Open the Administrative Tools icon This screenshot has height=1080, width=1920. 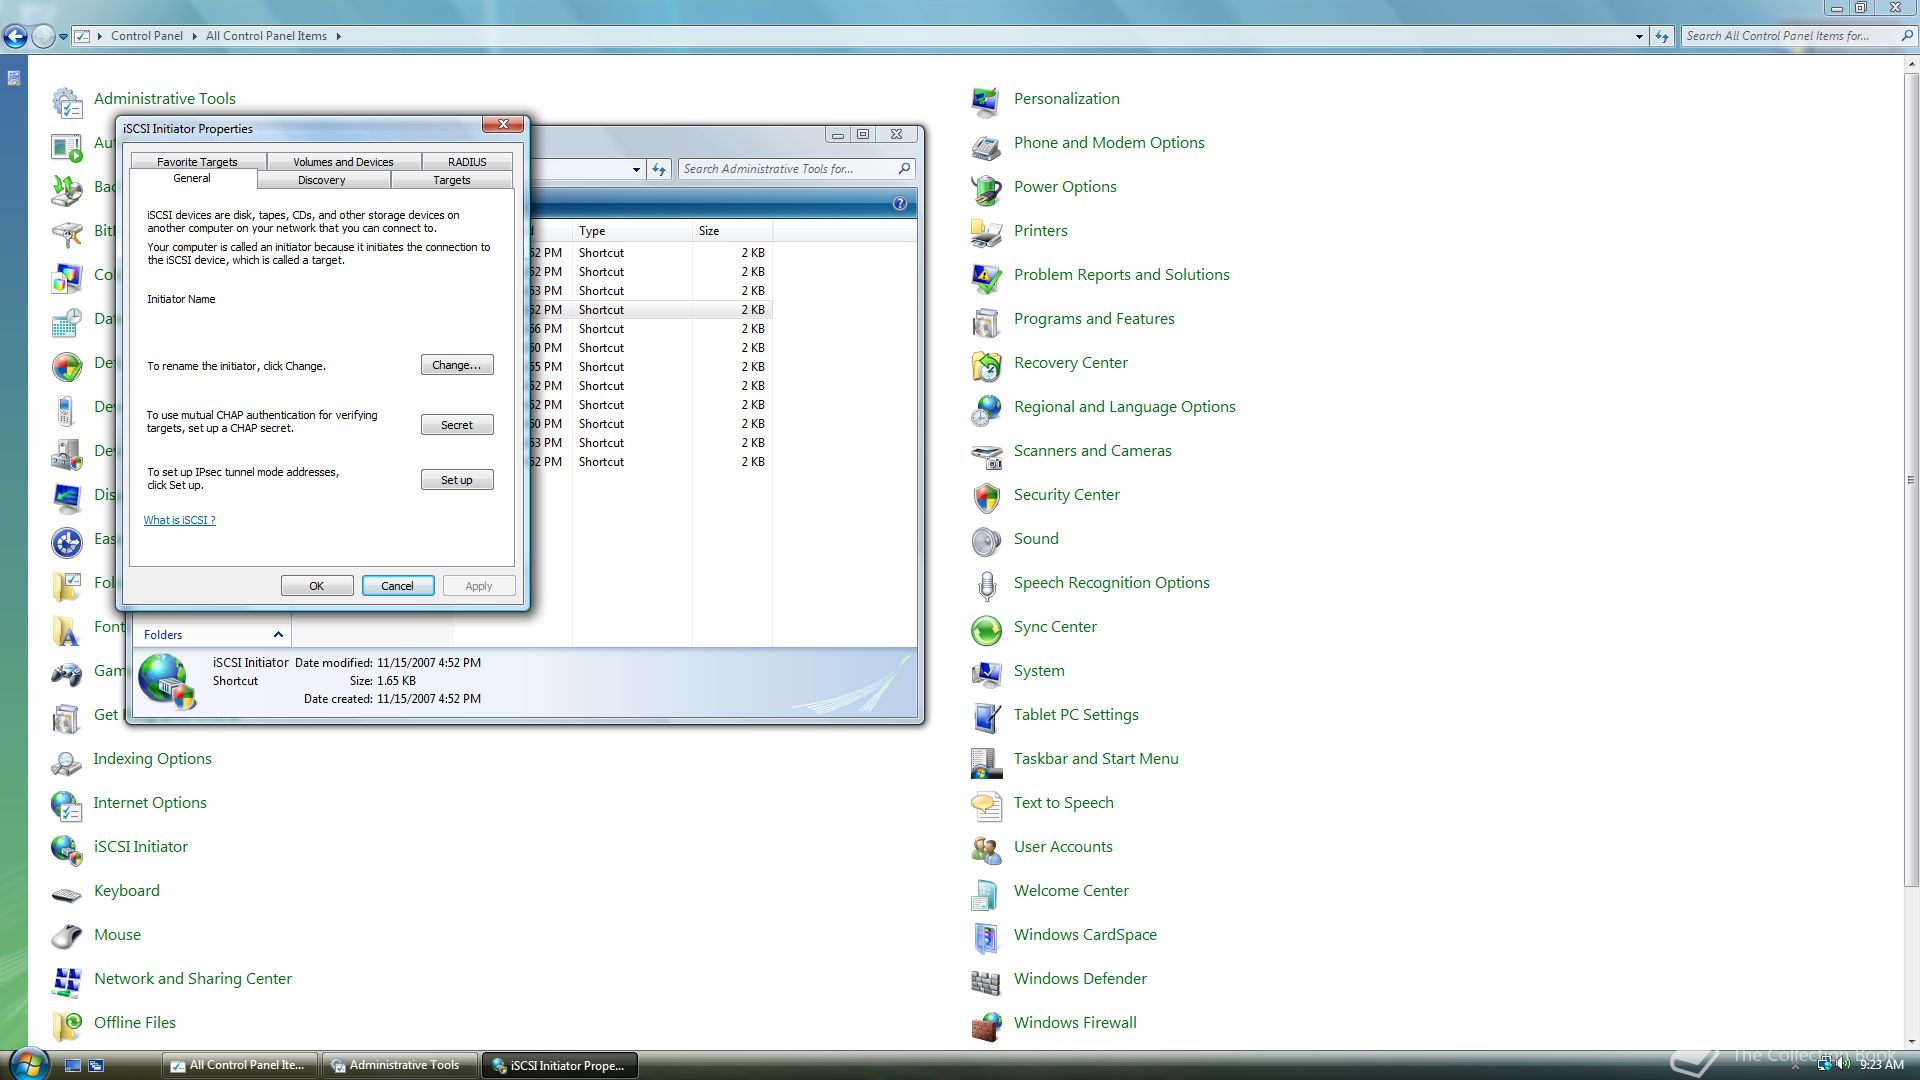click(x=67, y=101)
